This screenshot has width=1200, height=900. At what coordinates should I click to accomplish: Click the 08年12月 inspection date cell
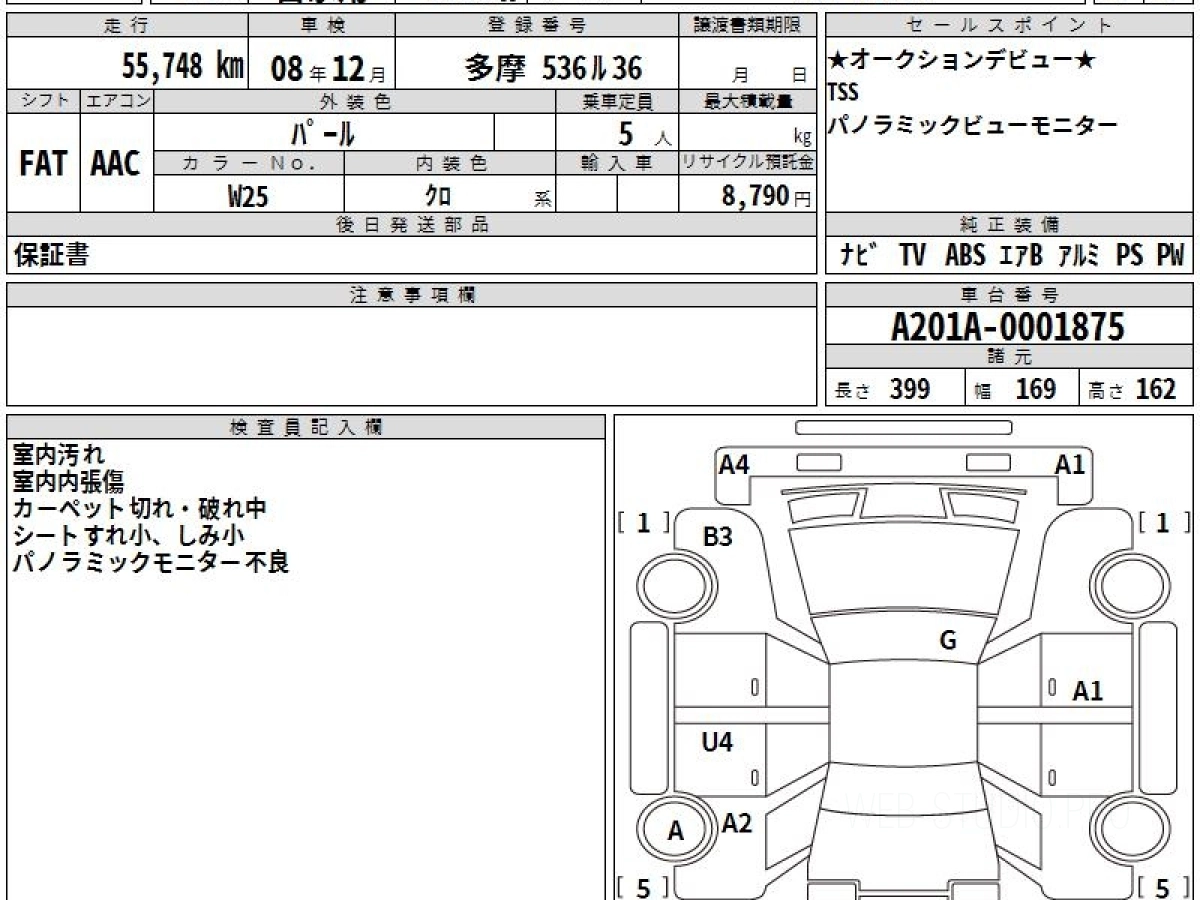[321, 68]
